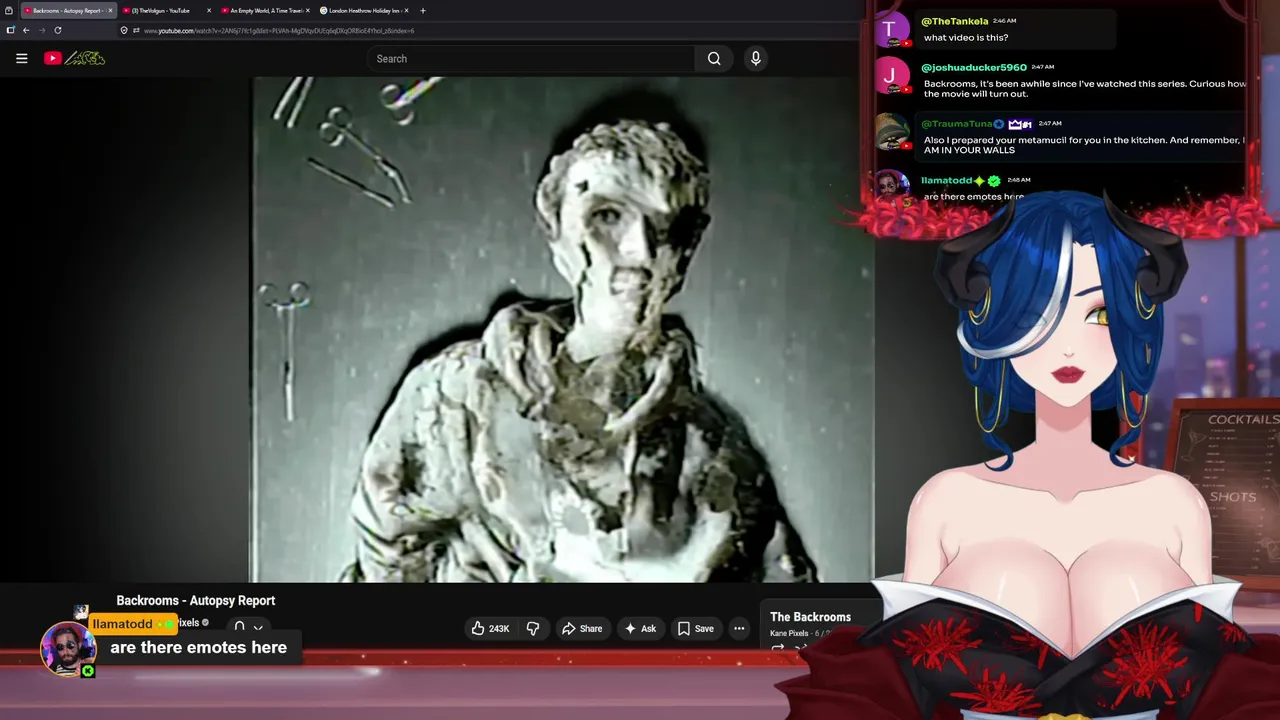This screenshot has width=1280, height=720.
Task: Click the 'what video is this?' chat message
Action: [x=966, y=38]
